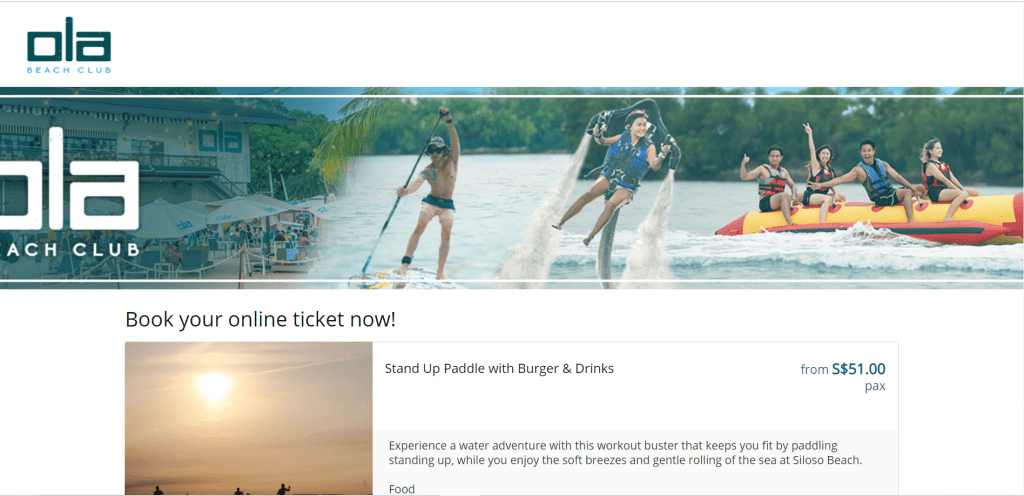Click the 'Book your online ticket now!' heading
The height and width of the screenshot is (496, 1024).
[x=261, y=320]
